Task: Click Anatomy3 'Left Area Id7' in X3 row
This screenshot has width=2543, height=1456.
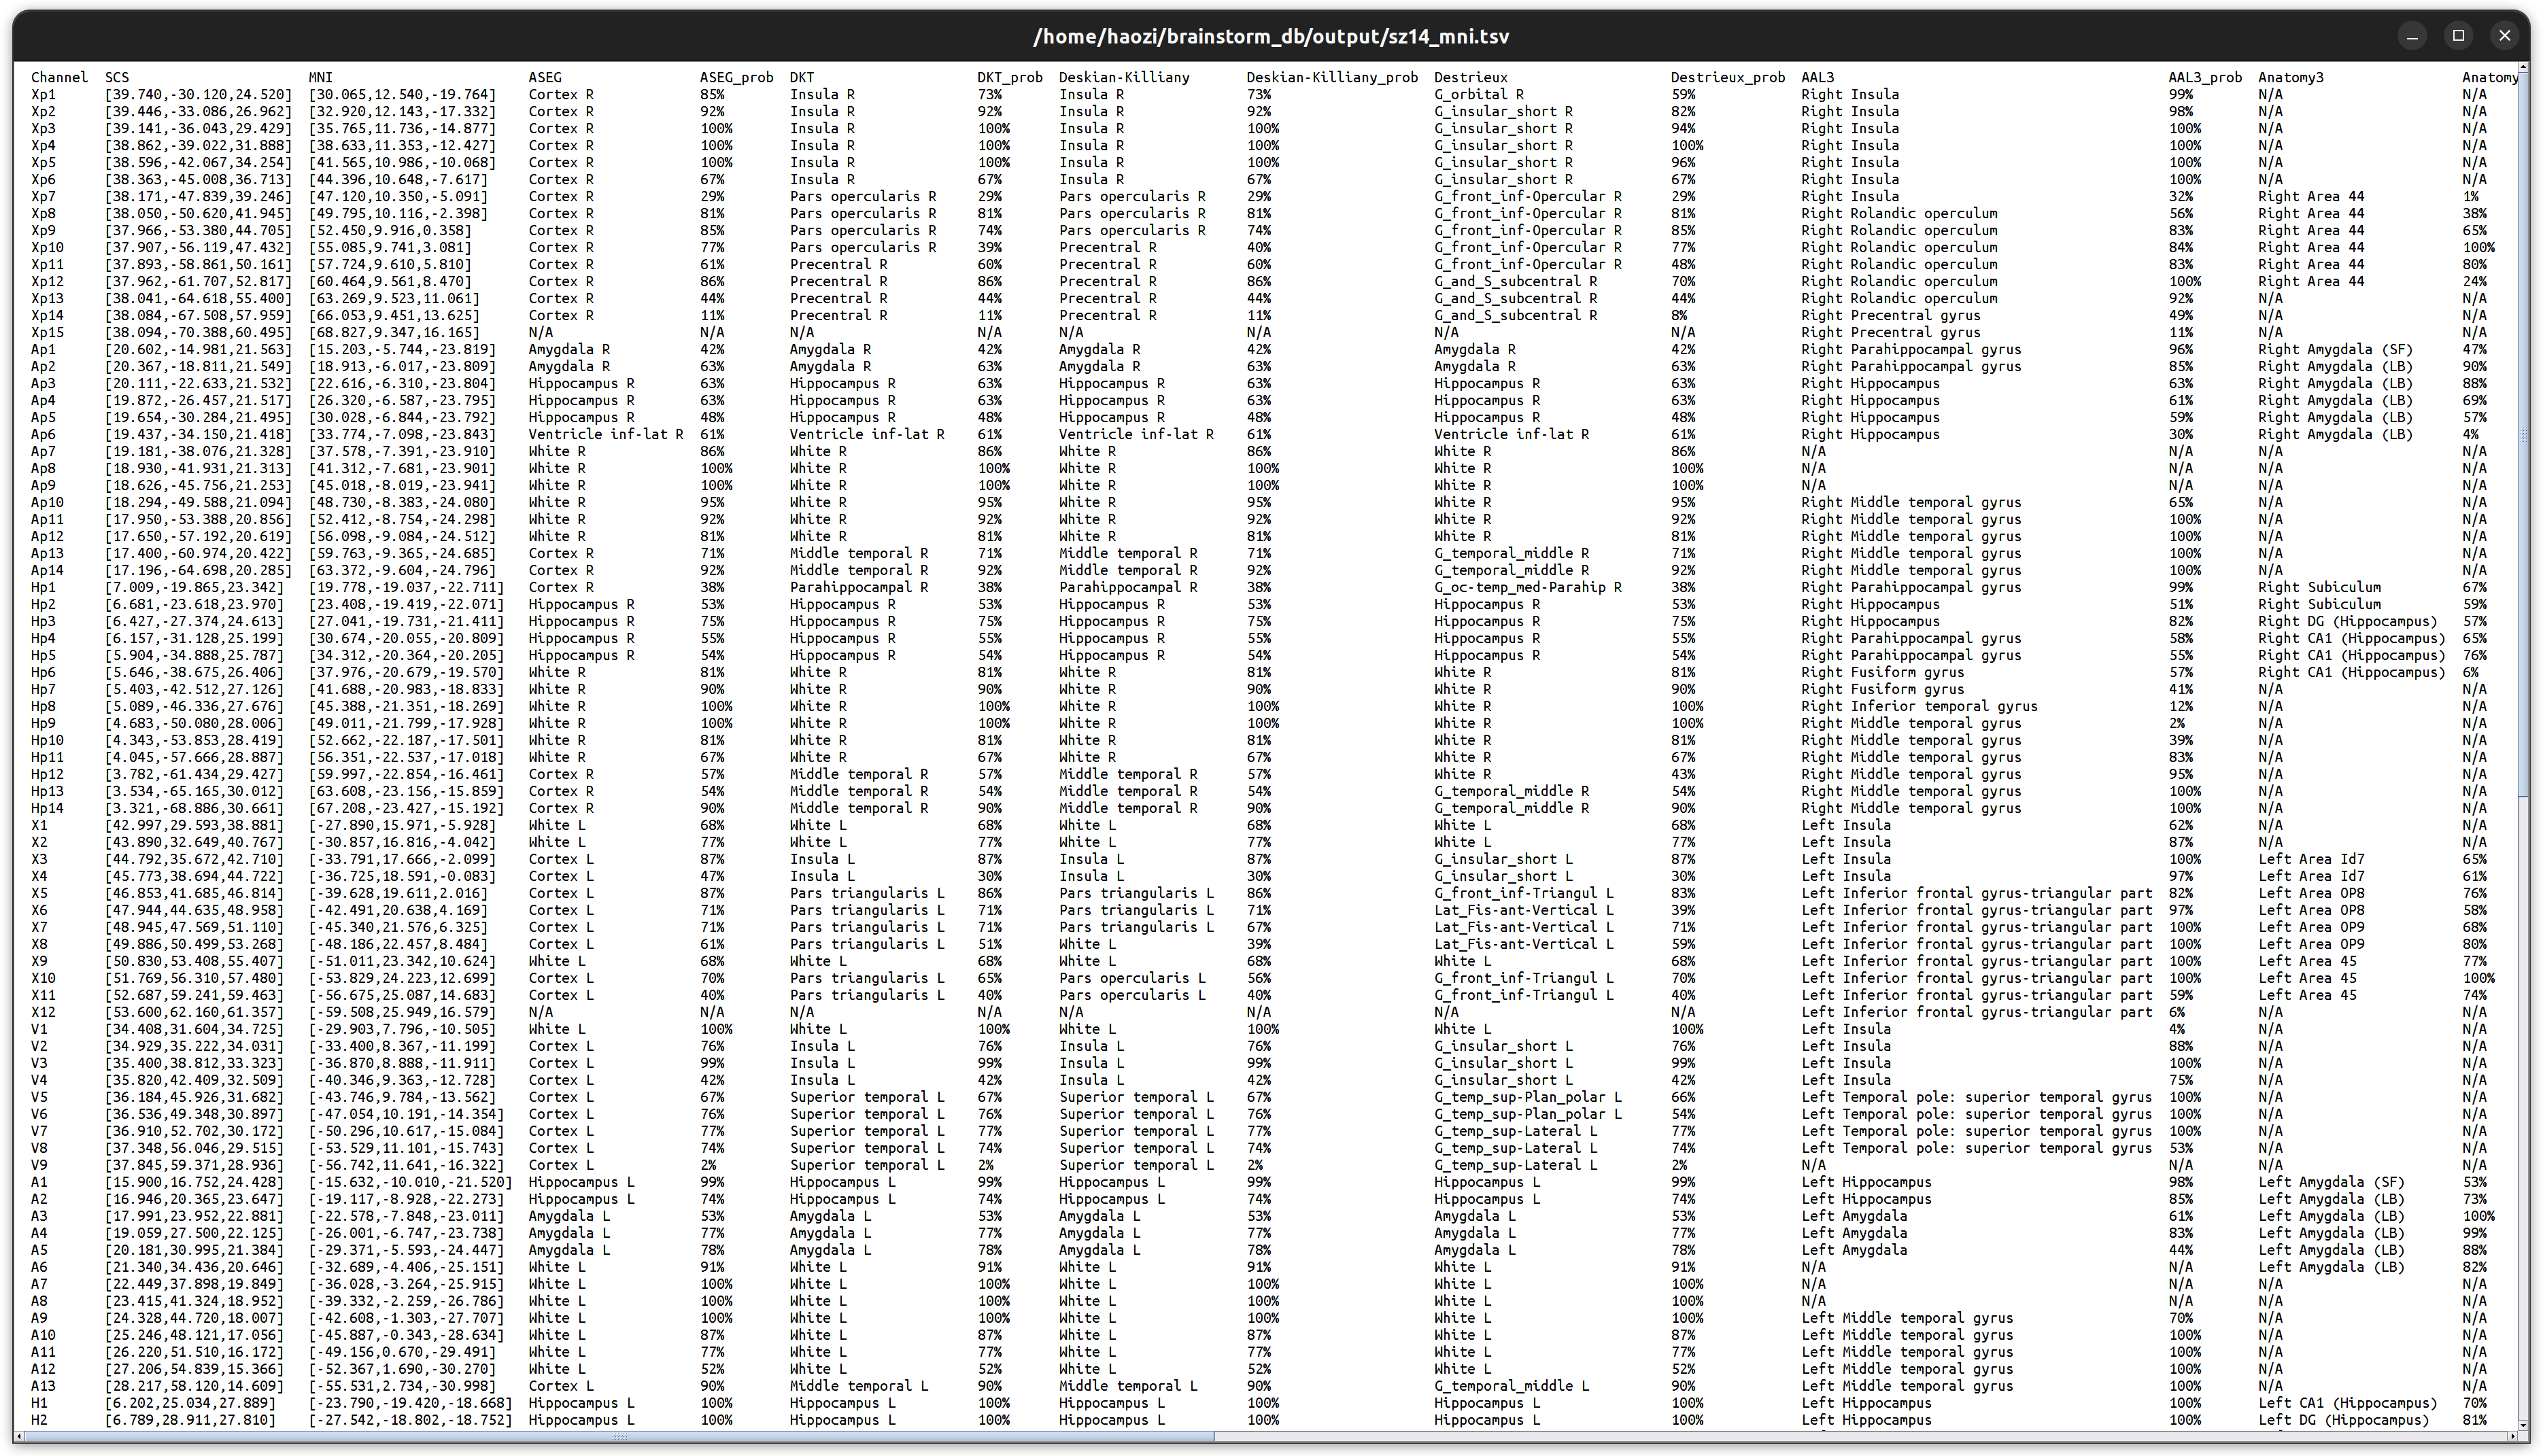Action: pos(2311,859)
